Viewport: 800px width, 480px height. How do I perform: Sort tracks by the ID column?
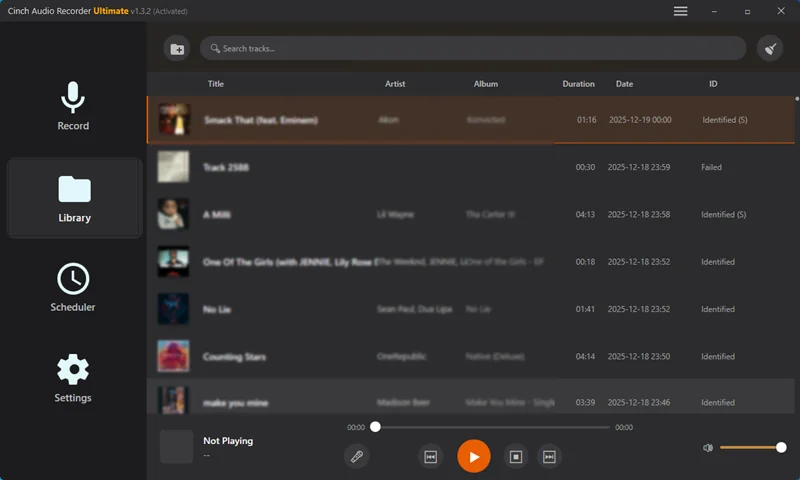(713, 84)
